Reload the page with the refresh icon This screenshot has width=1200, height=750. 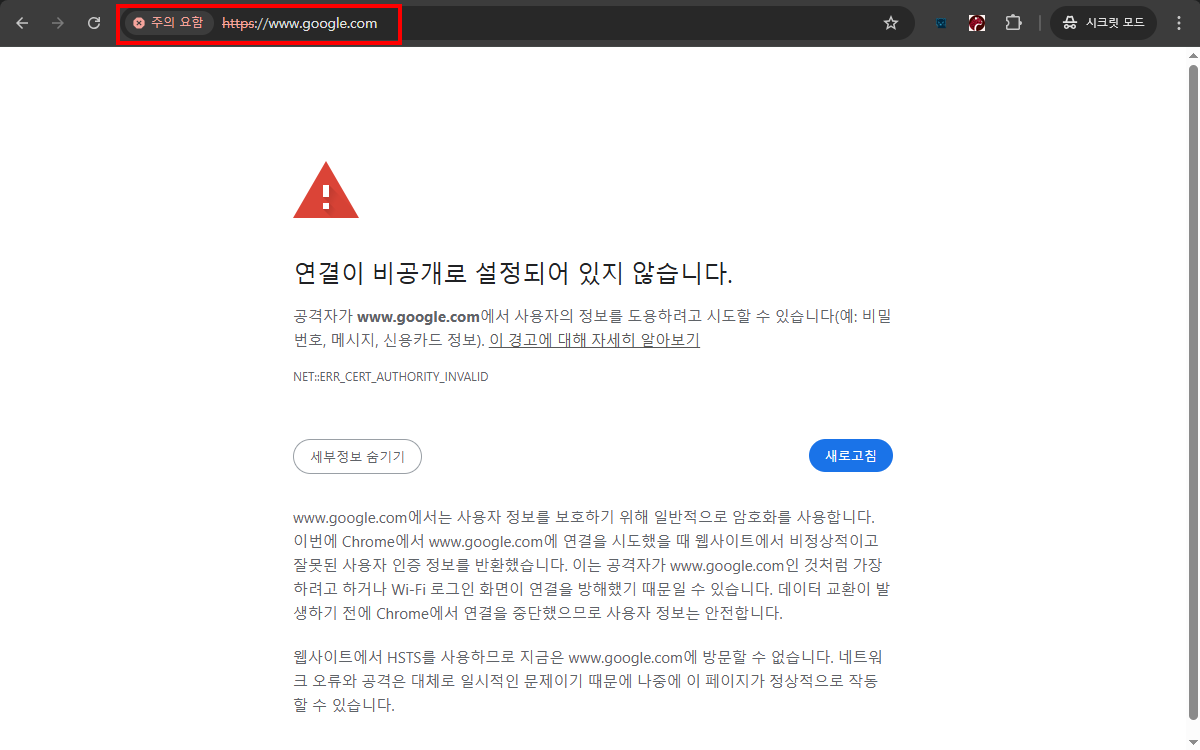94,23
